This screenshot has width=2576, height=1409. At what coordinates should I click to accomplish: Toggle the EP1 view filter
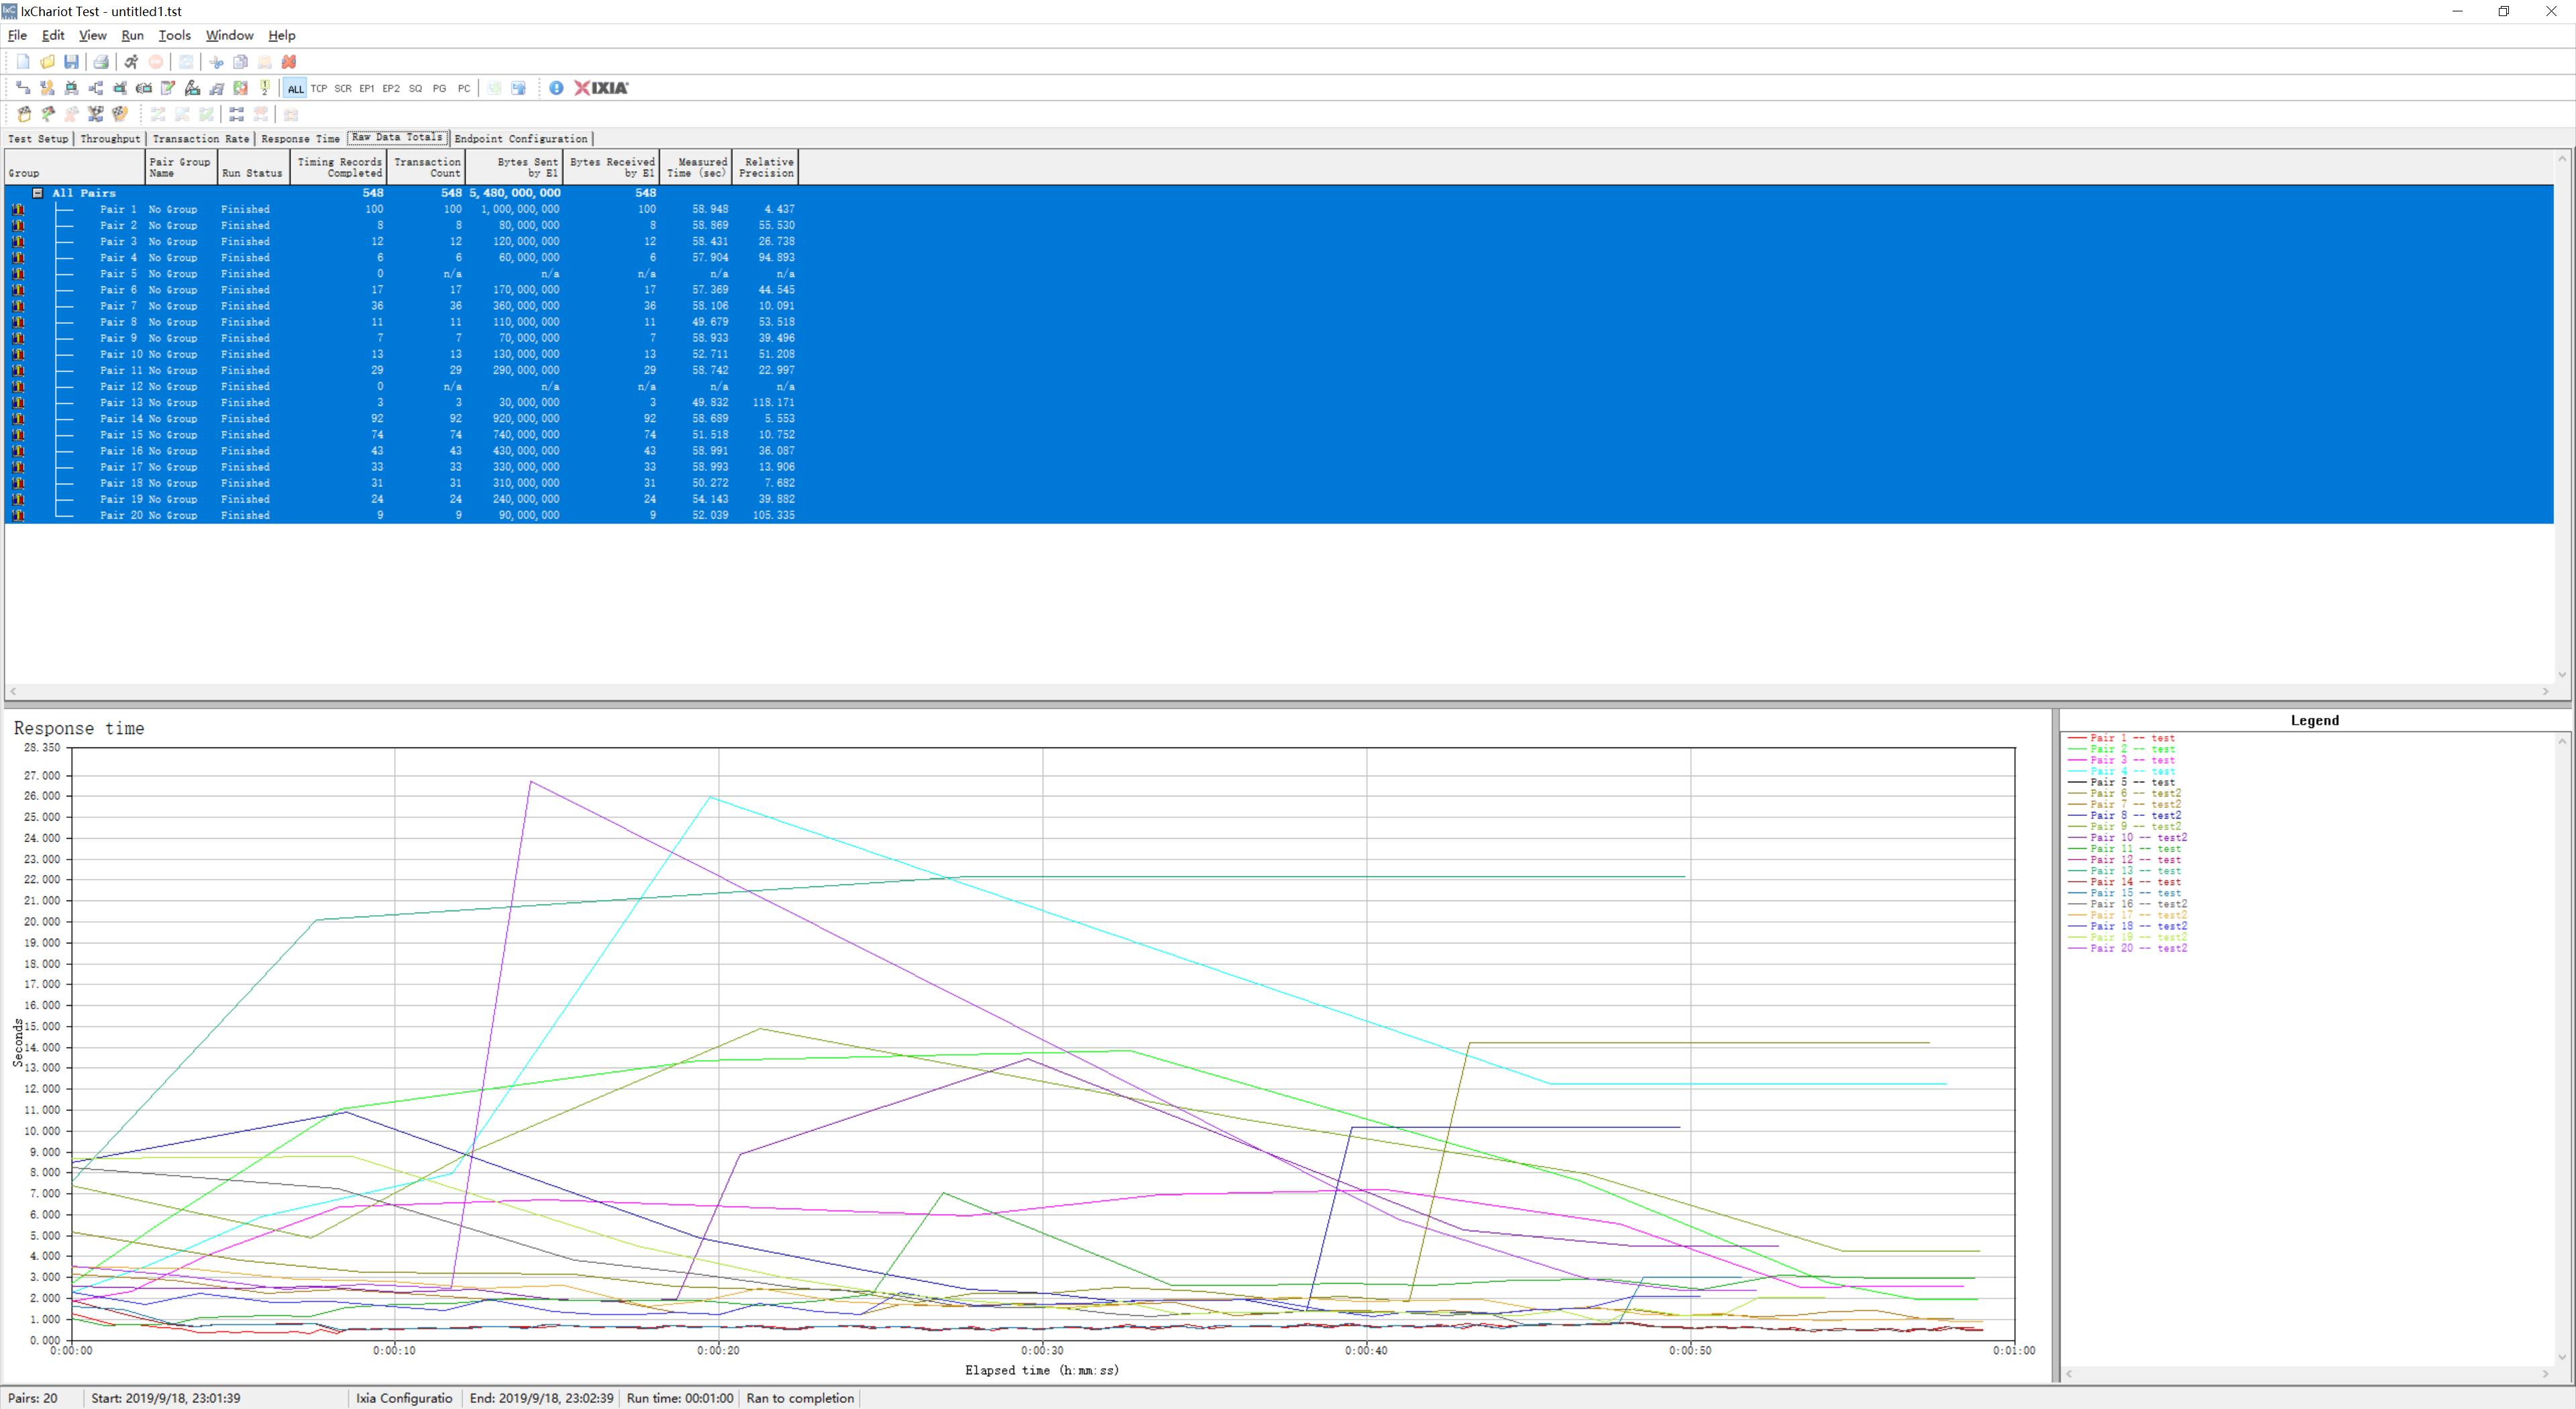point(367,88)
